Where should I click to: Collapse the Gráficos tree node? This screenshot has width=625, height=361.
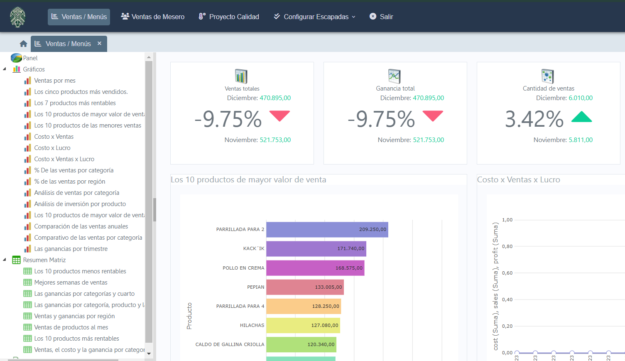click(x=4, y=69)
